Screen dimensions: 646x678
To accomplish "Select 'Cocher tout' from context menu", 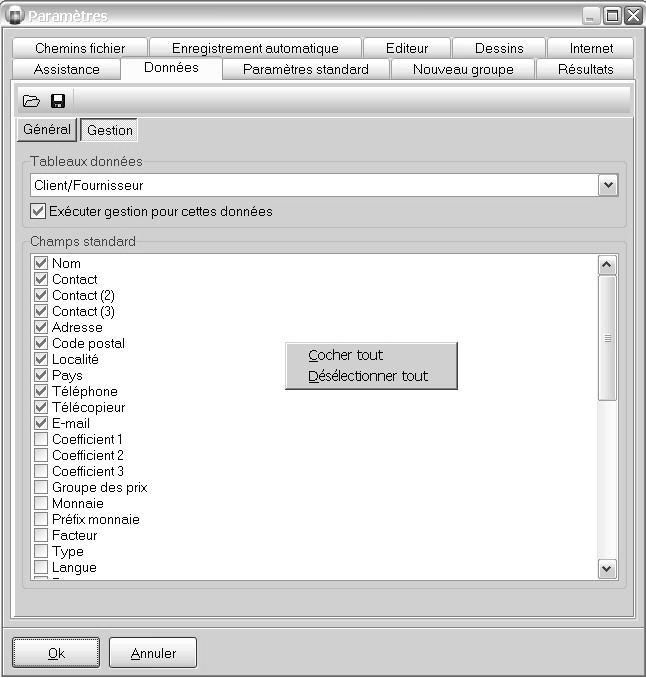I will tap(371, 355).
